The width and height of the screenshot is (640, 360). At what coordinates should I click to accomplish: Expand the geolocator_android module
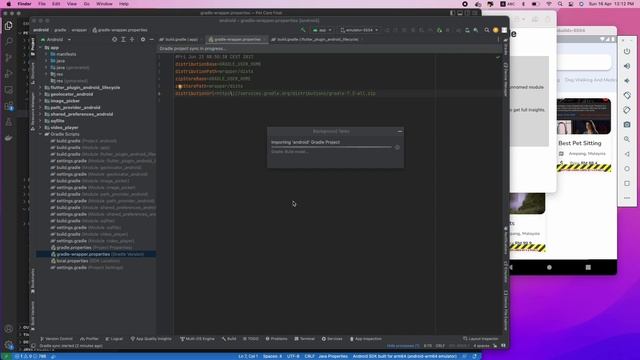(41, 94)
